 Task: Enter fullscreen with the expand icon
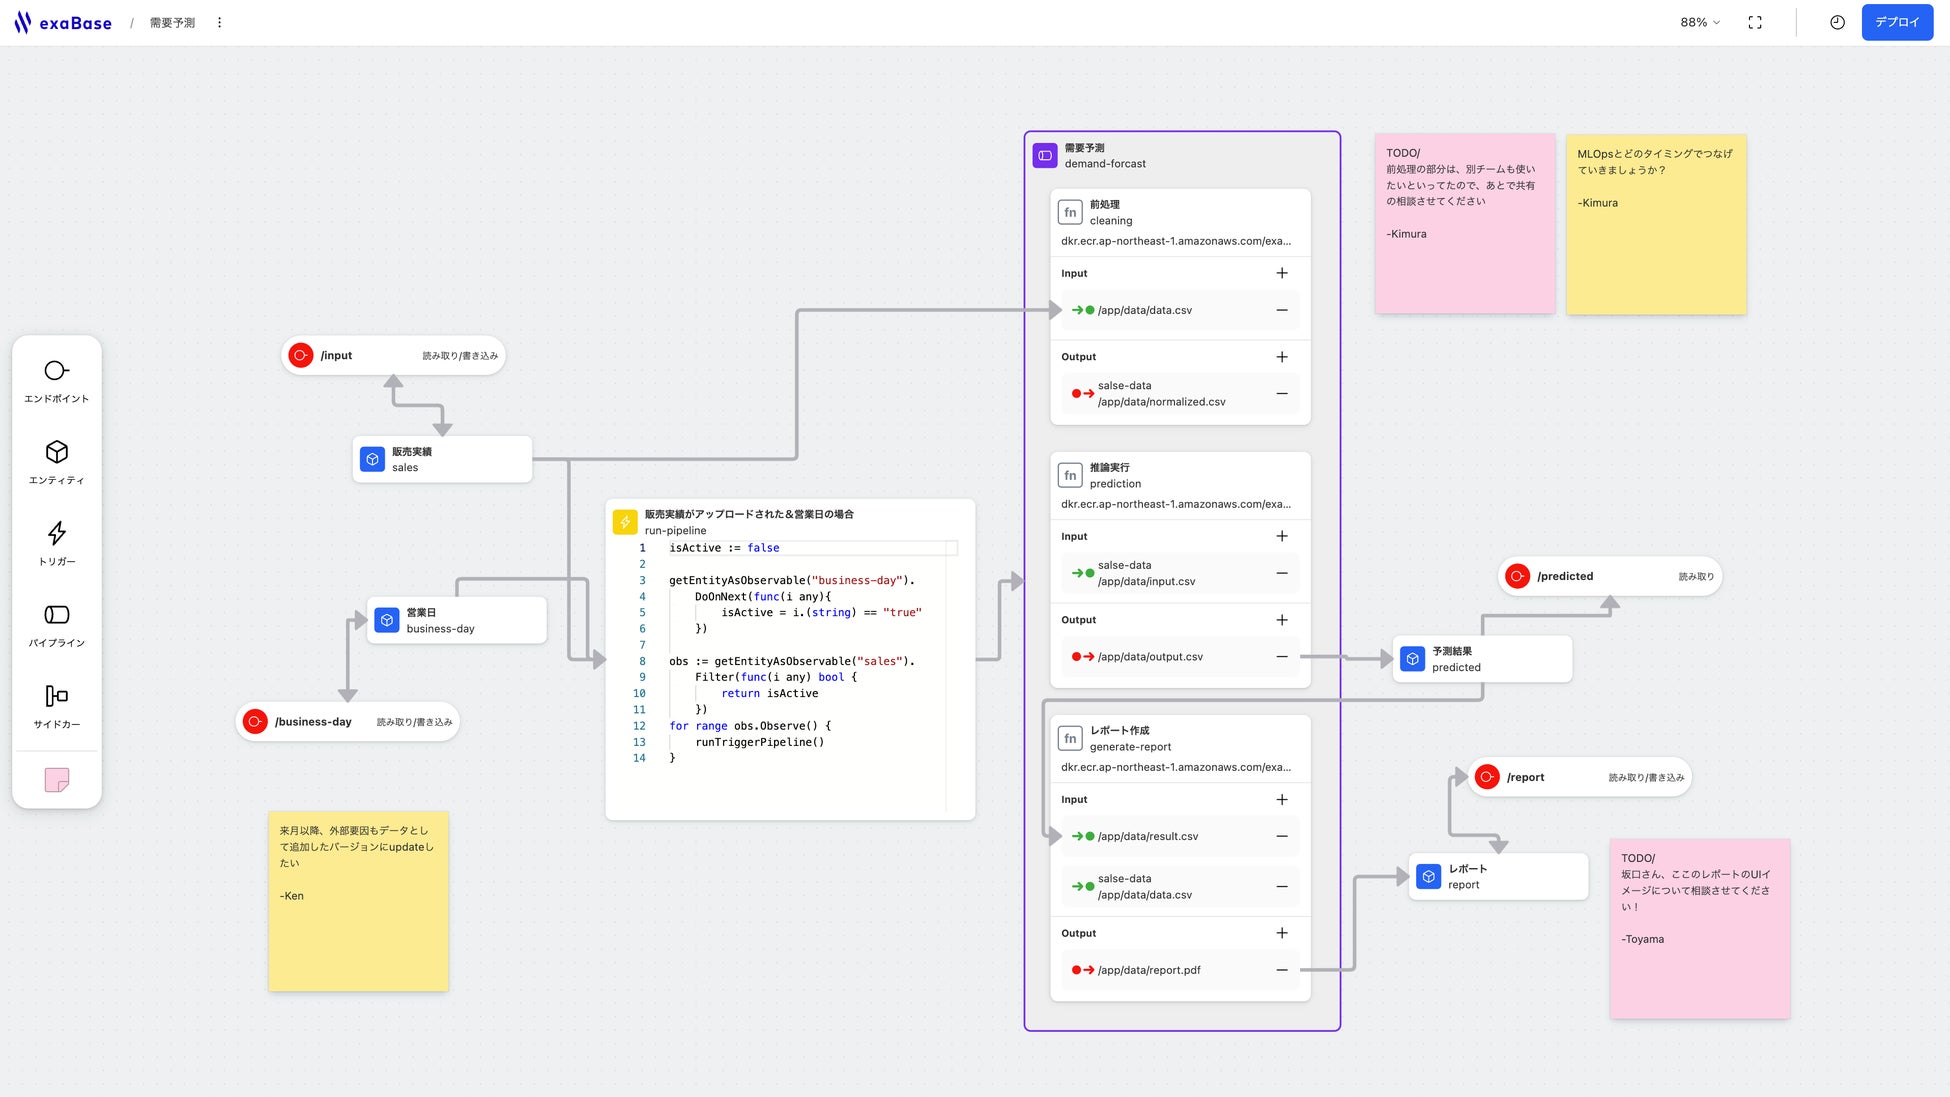tap(1755, 22)
